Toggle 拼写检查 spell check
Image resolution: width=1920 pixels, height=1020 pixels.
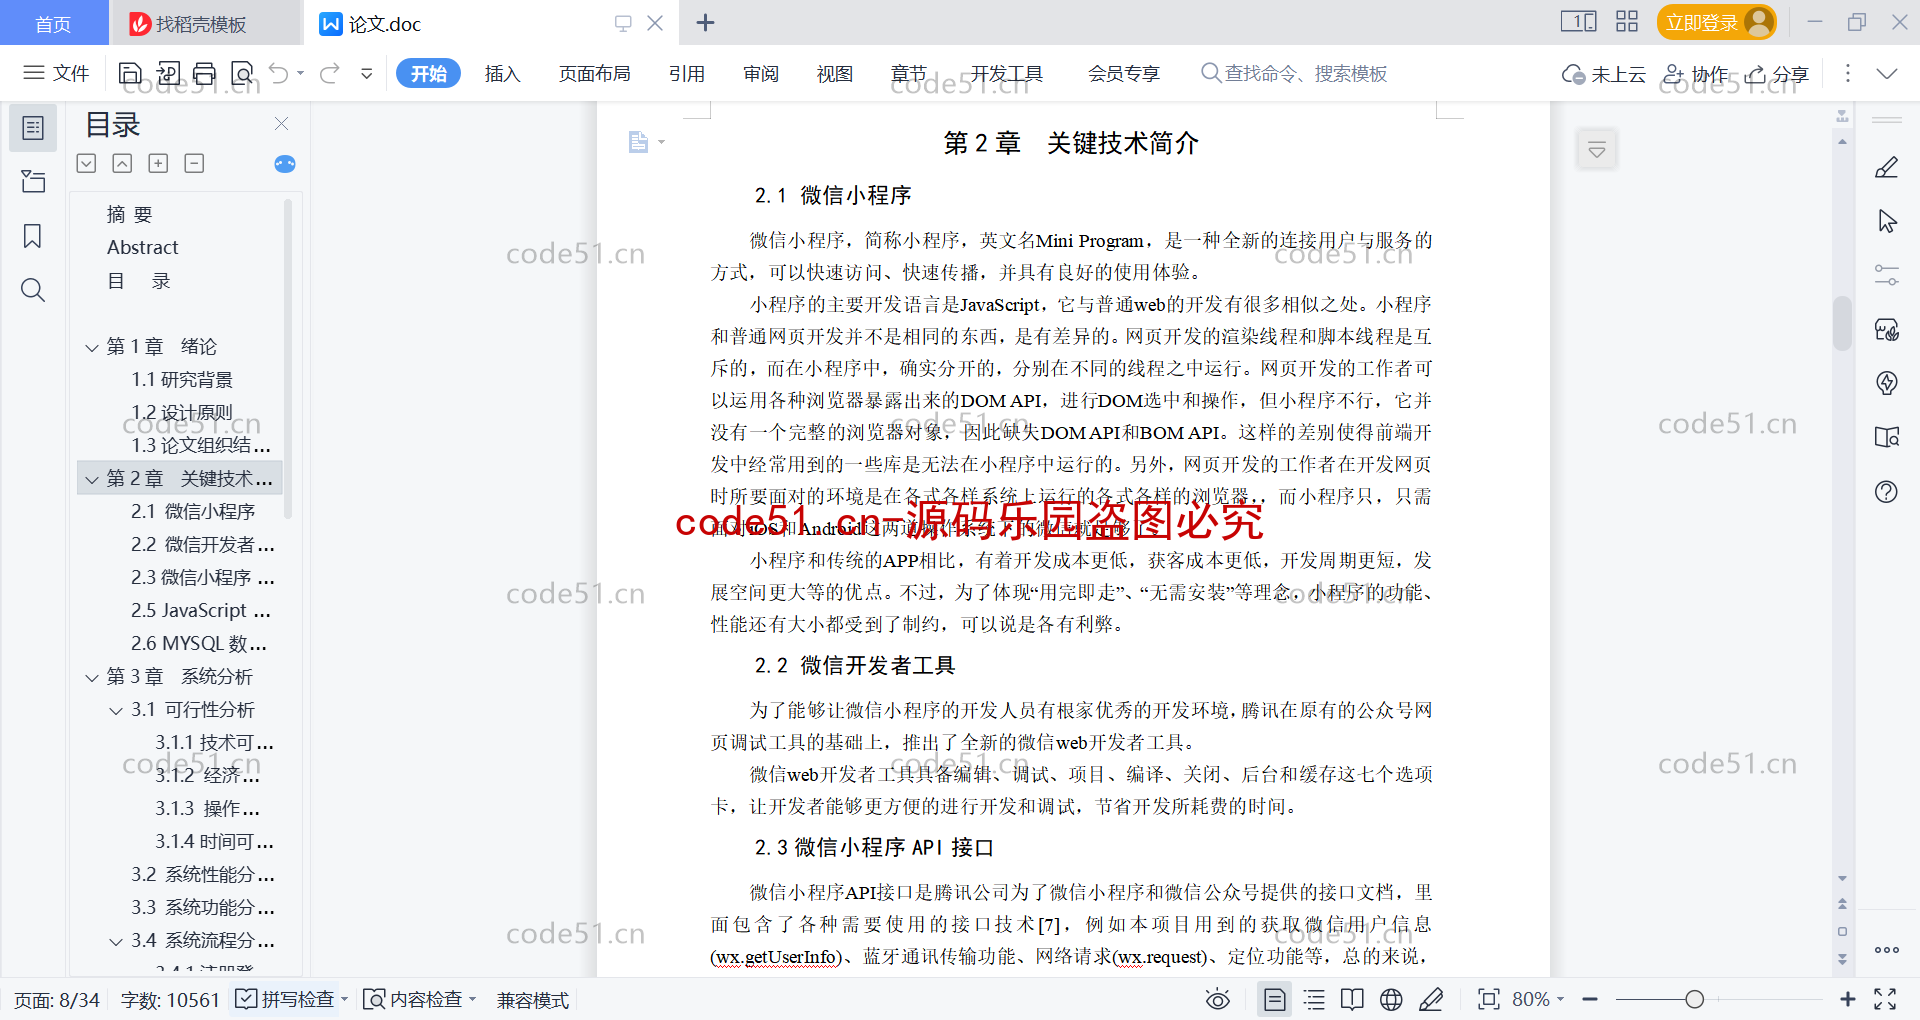(x=284, y=999)
